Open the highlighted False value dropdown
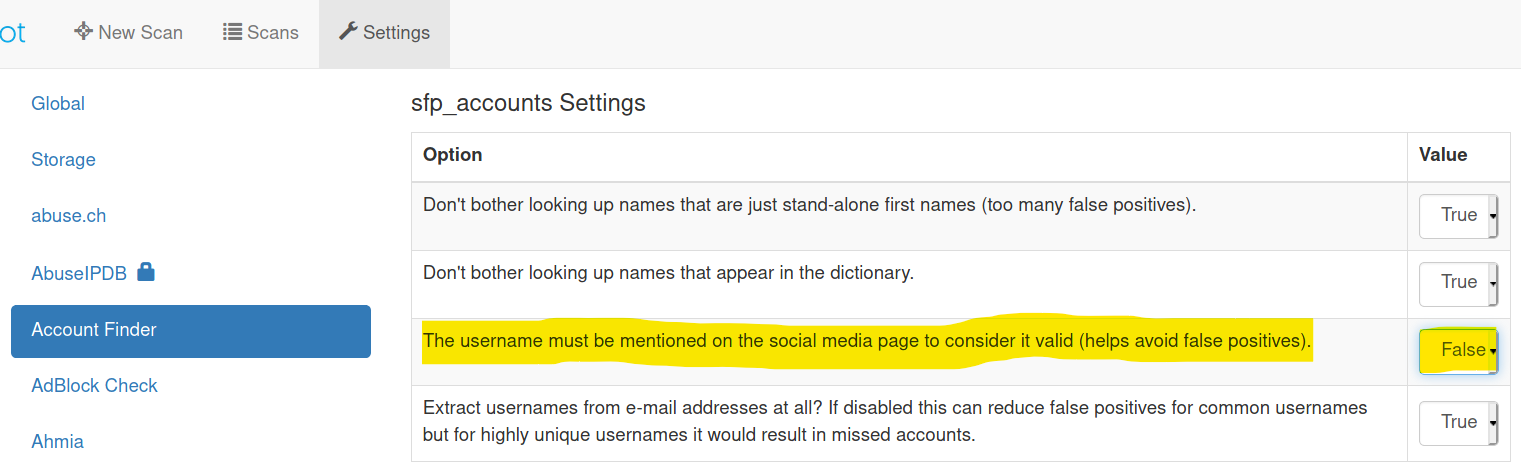 pos(1458,351)
